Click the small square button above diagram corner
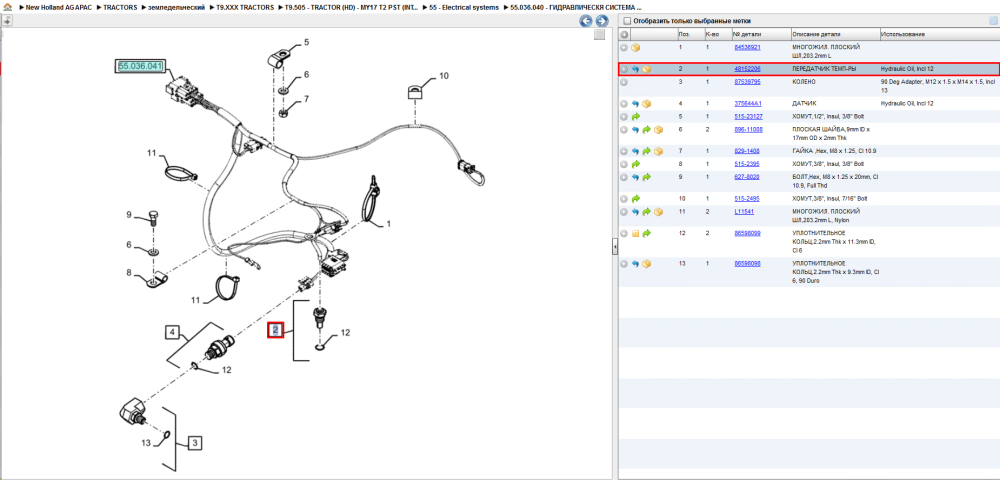 point(599,35)
